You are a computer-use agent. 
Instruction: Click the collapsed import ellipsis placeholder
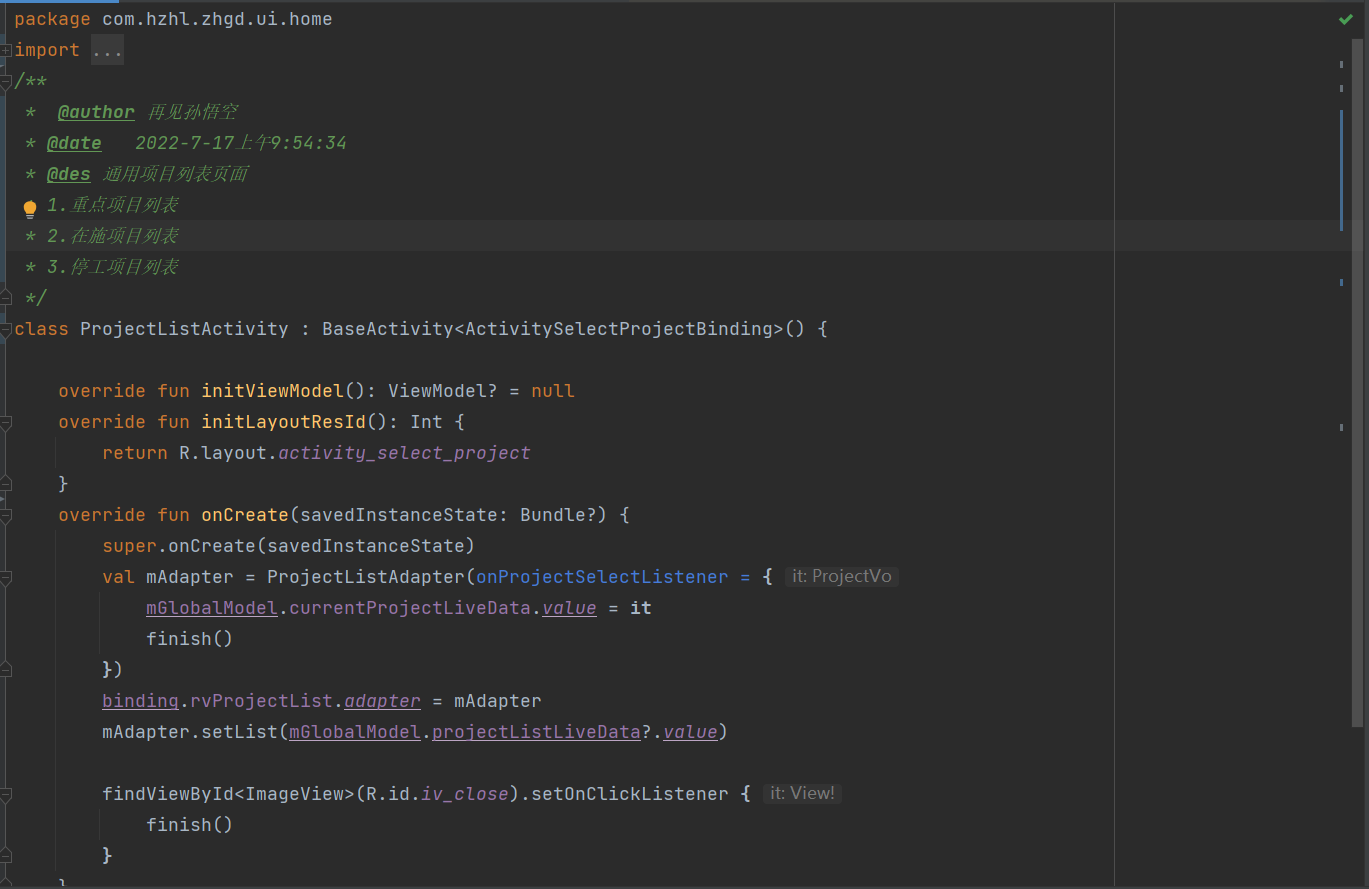(107, 50)
